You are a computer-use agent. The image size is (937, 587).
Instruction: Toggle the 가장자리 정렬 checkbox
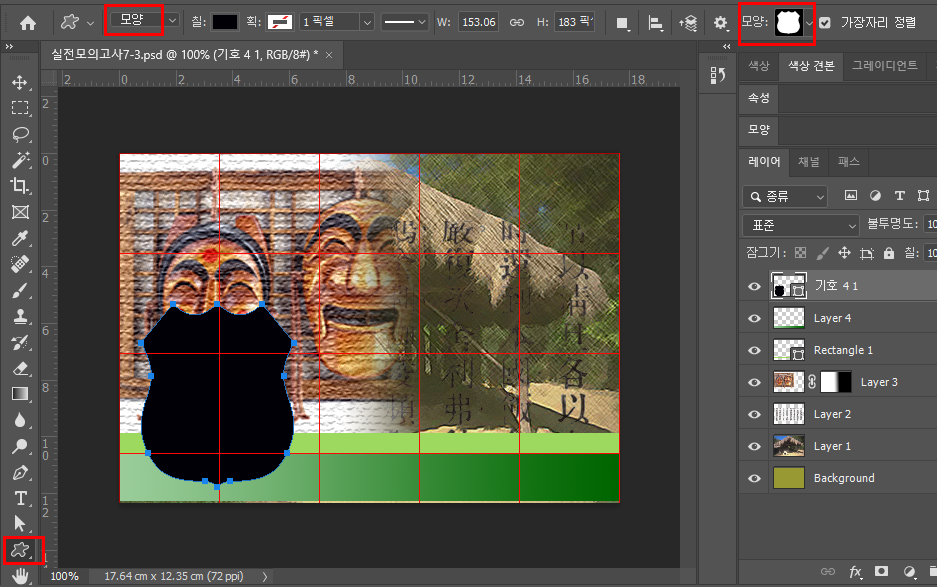pyautogui.click(x=825, y=22)
